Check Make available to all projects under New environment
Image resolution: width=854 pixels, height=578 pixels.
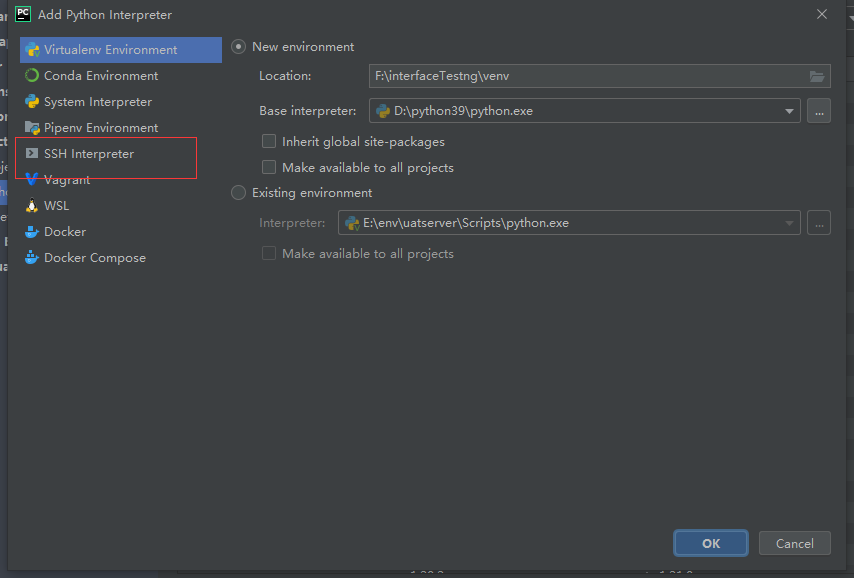[x=269, y=167]
